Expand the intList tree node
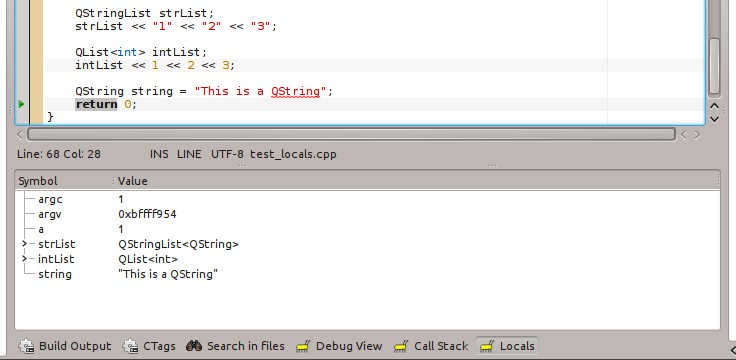The width and height of the screenshot is (736, 360). [x=24, y=259]
